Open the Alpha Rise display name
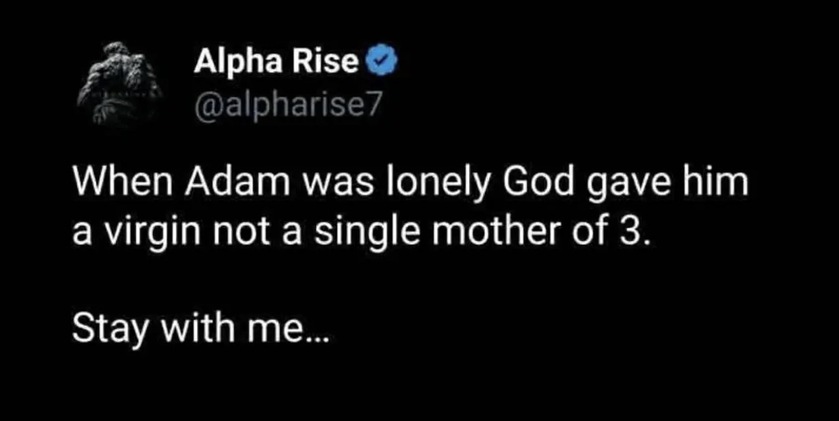 [x=278, y=64]
